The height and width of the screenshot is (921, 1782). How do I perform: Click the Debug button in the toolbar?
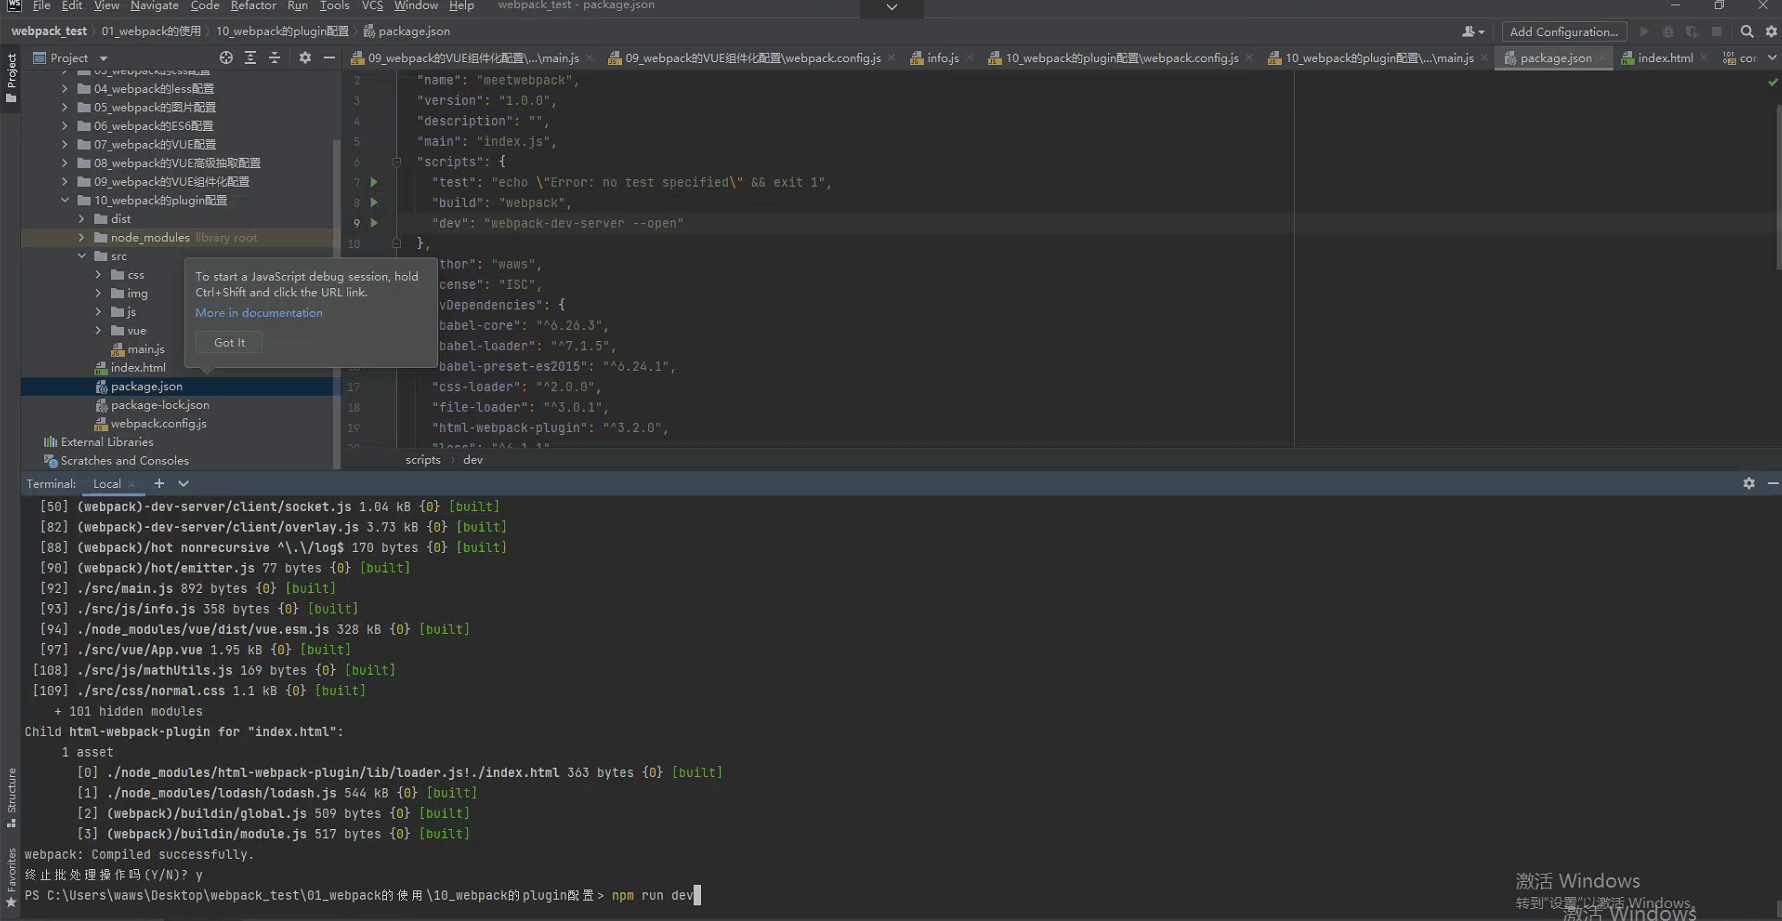(x=1668, y=32)
